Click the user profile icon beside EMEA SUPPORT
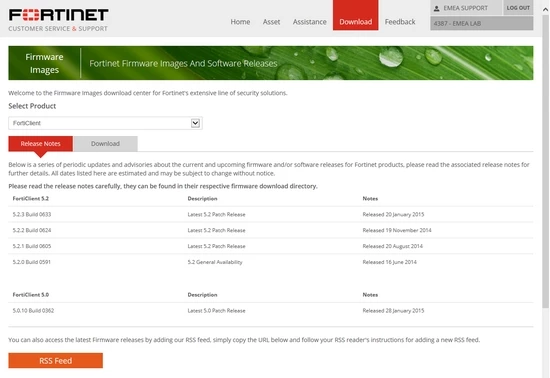This screenshot has height=378, width=550. click(436, 8)
